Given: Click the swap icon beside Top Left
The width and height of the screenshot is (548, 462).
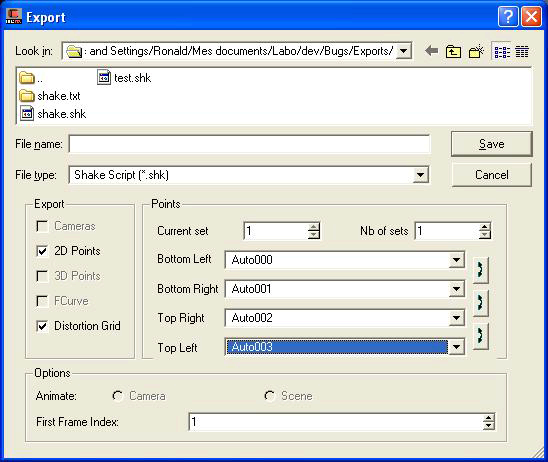Looking at the screenshot, I should click(481, 335).
